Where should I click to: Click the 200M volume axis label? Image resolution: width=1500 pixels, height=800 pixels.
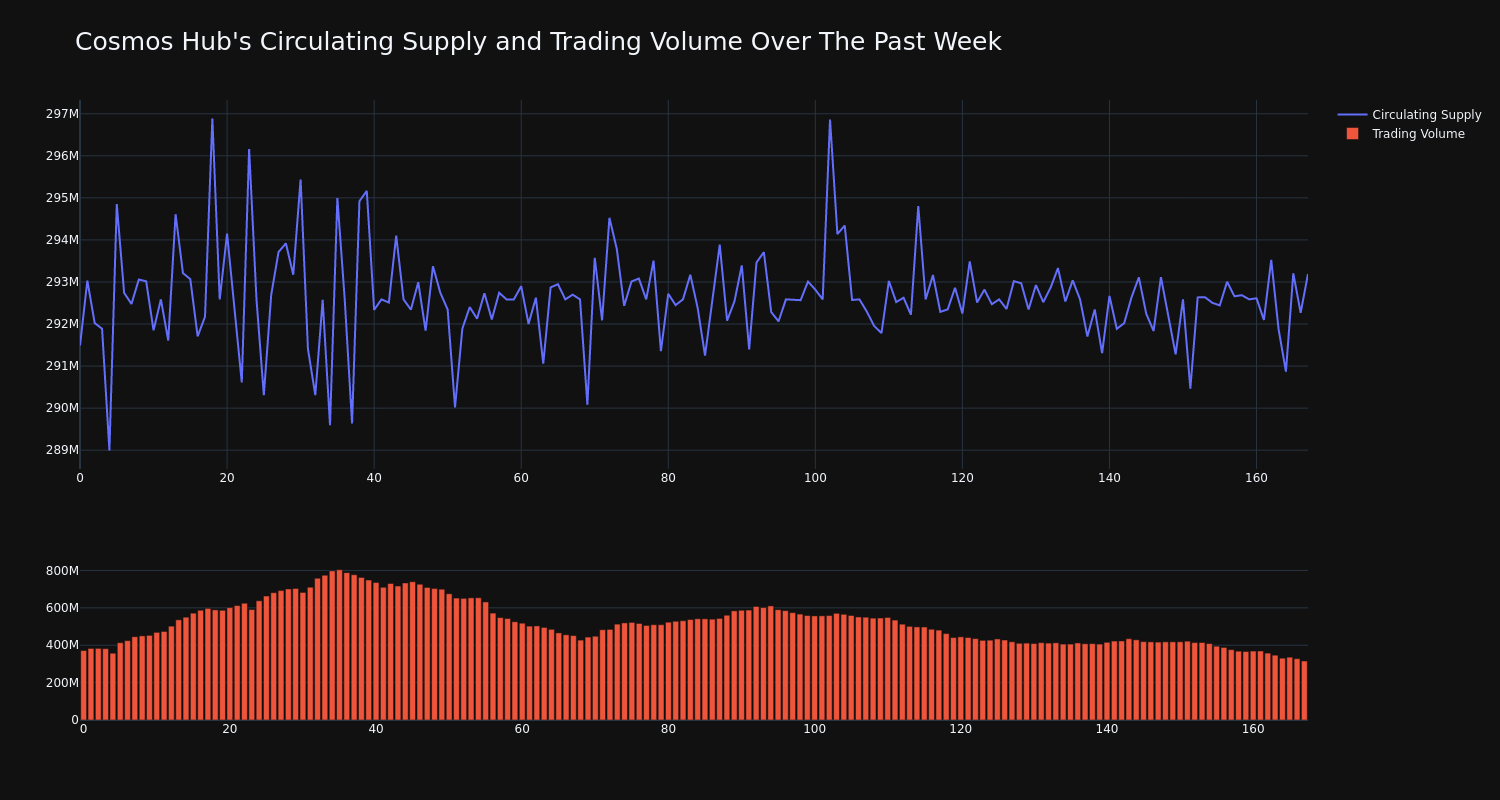coord(62,683)
